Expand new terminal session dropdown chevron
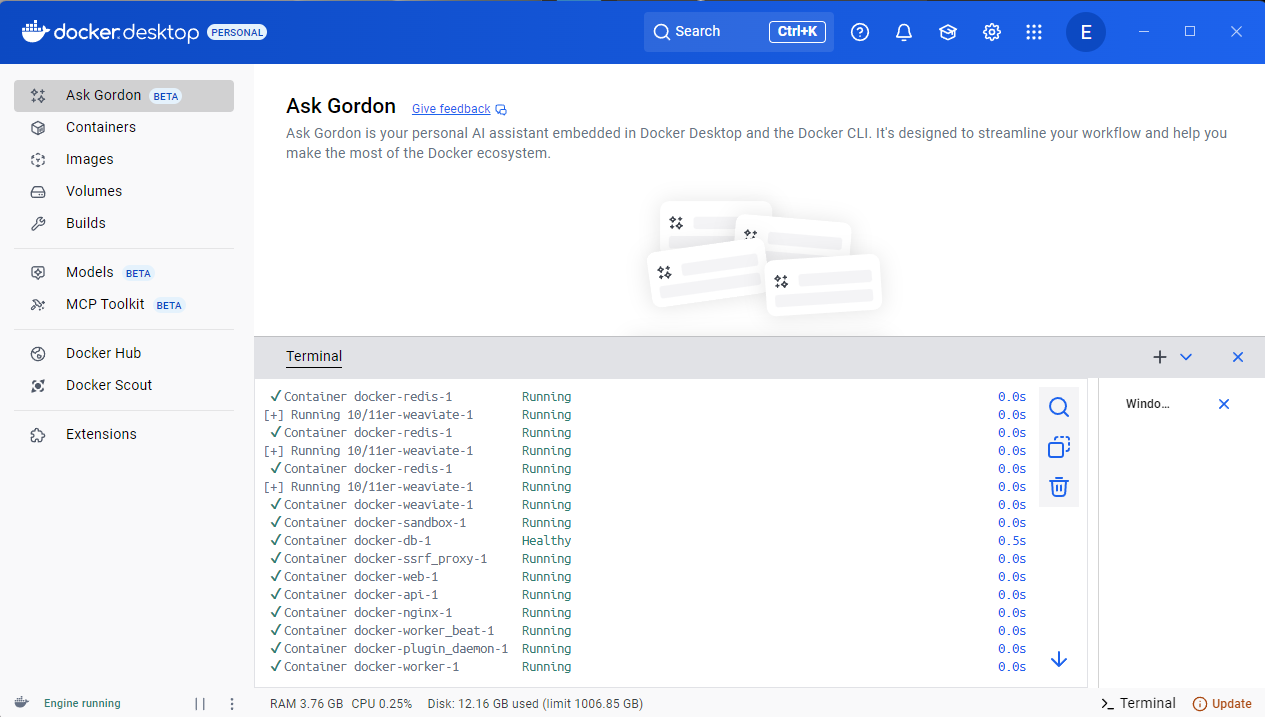The width and height of the screenshot is (1265, 717). pos(1186,357)
